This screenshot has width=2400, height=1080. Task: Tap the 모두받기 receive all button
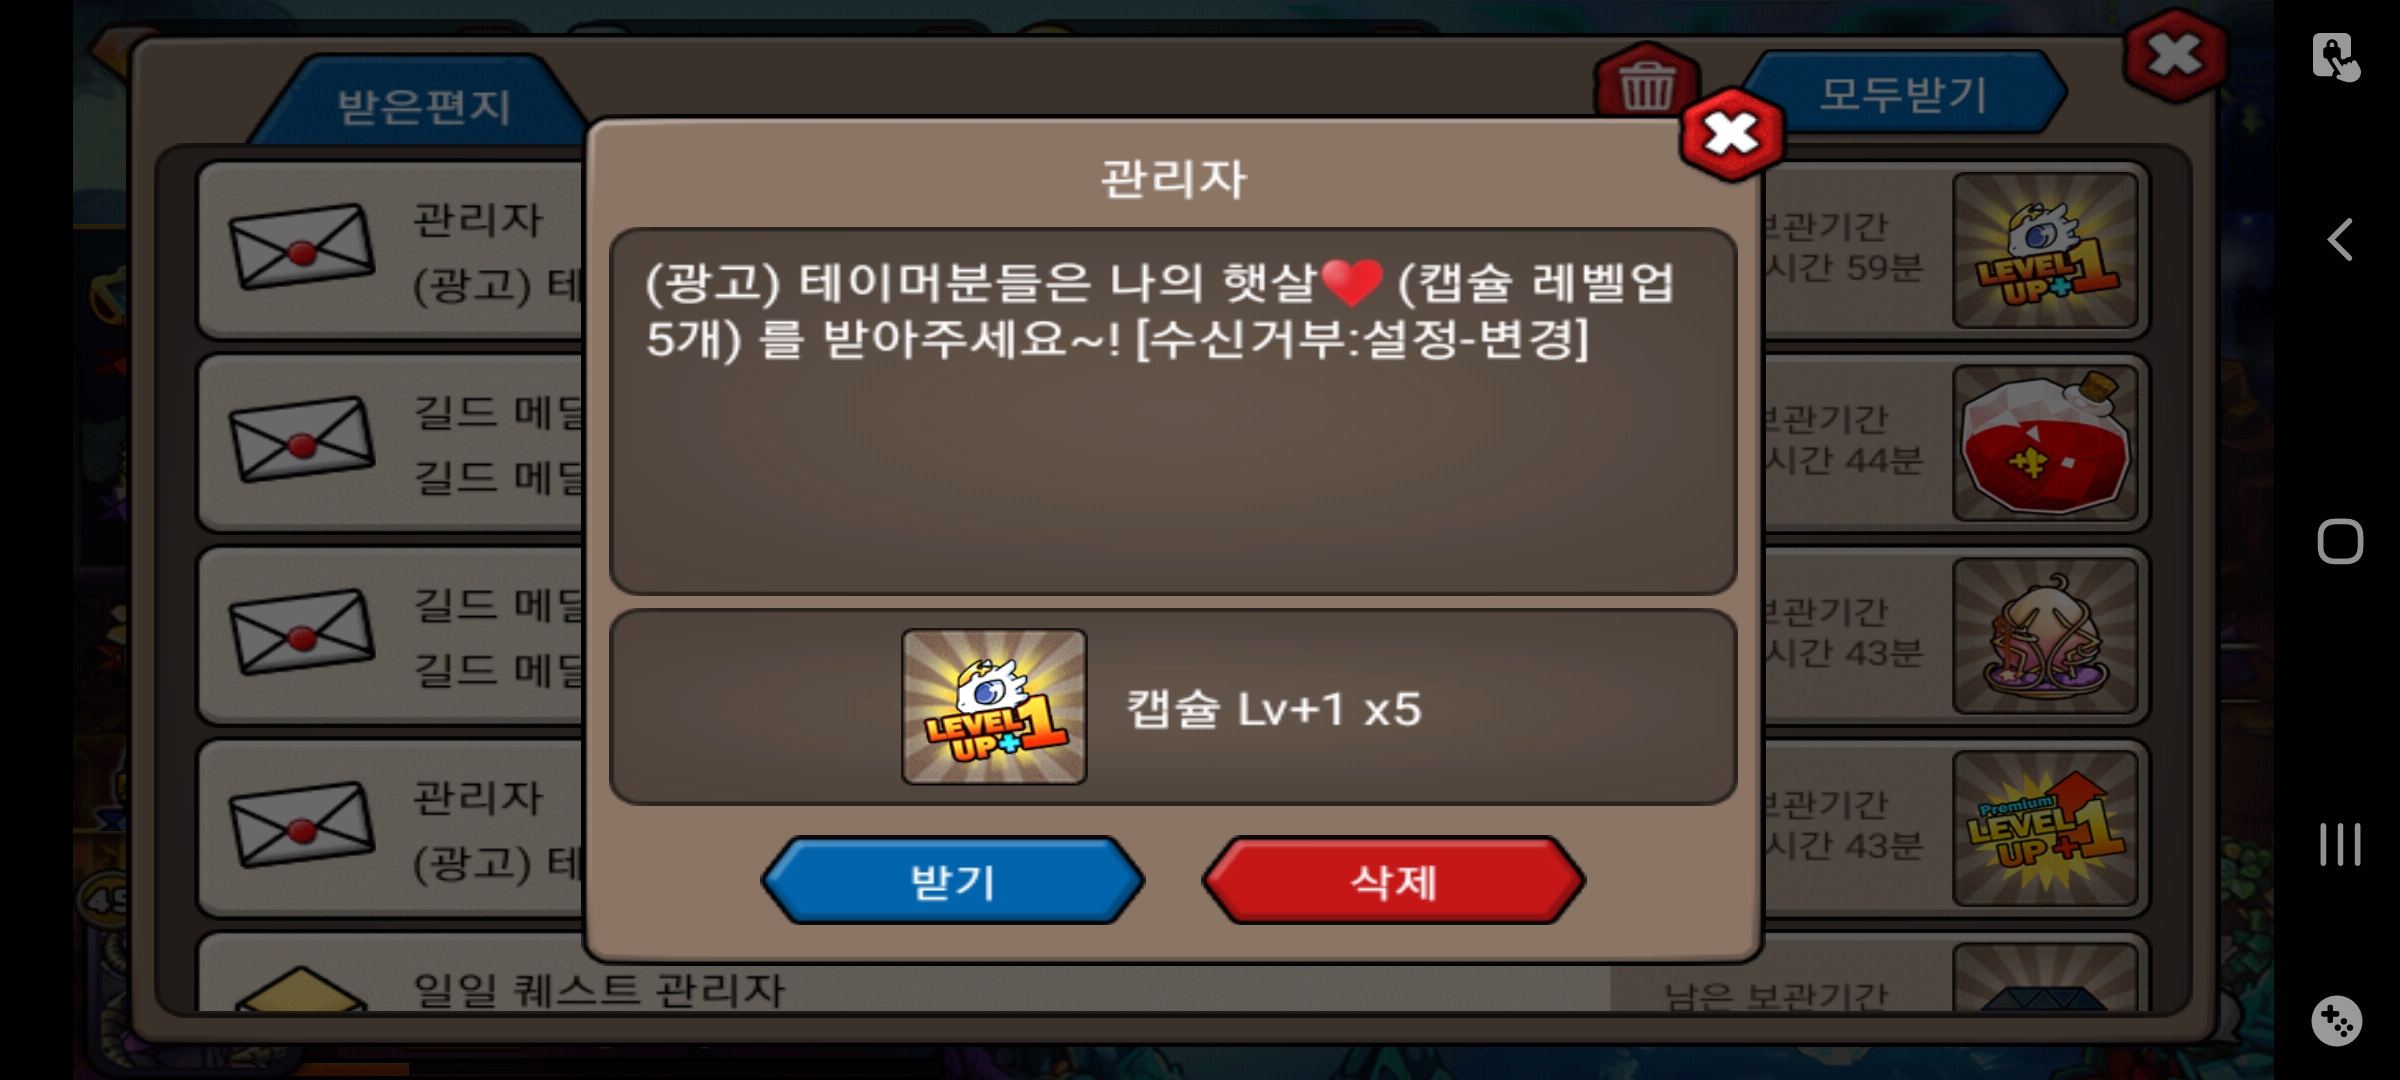[1903, 94]
